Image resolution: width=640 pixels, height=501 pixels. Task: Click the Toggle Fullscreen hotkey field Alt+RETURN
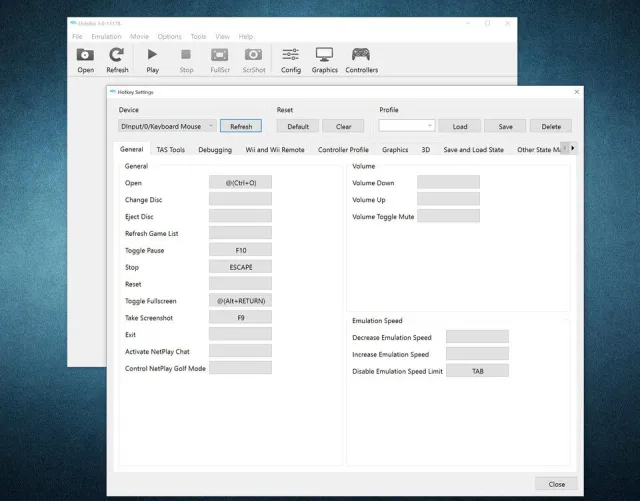(x=240, y=301)
